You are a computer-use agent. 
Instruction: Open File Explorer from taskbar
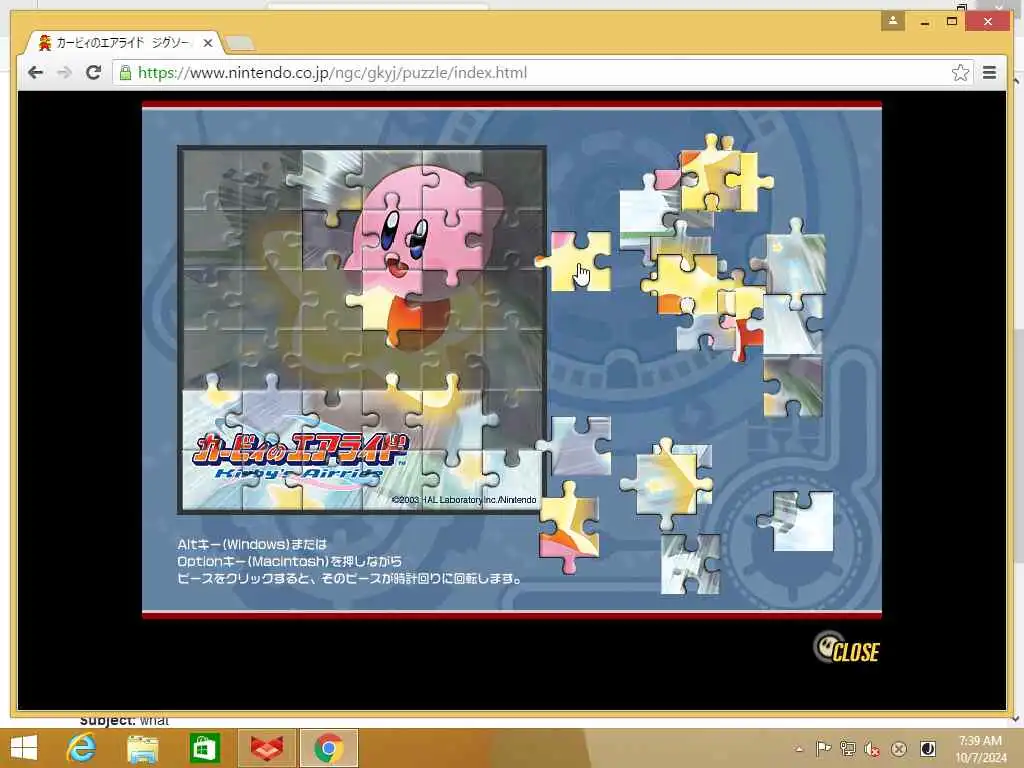142,748
